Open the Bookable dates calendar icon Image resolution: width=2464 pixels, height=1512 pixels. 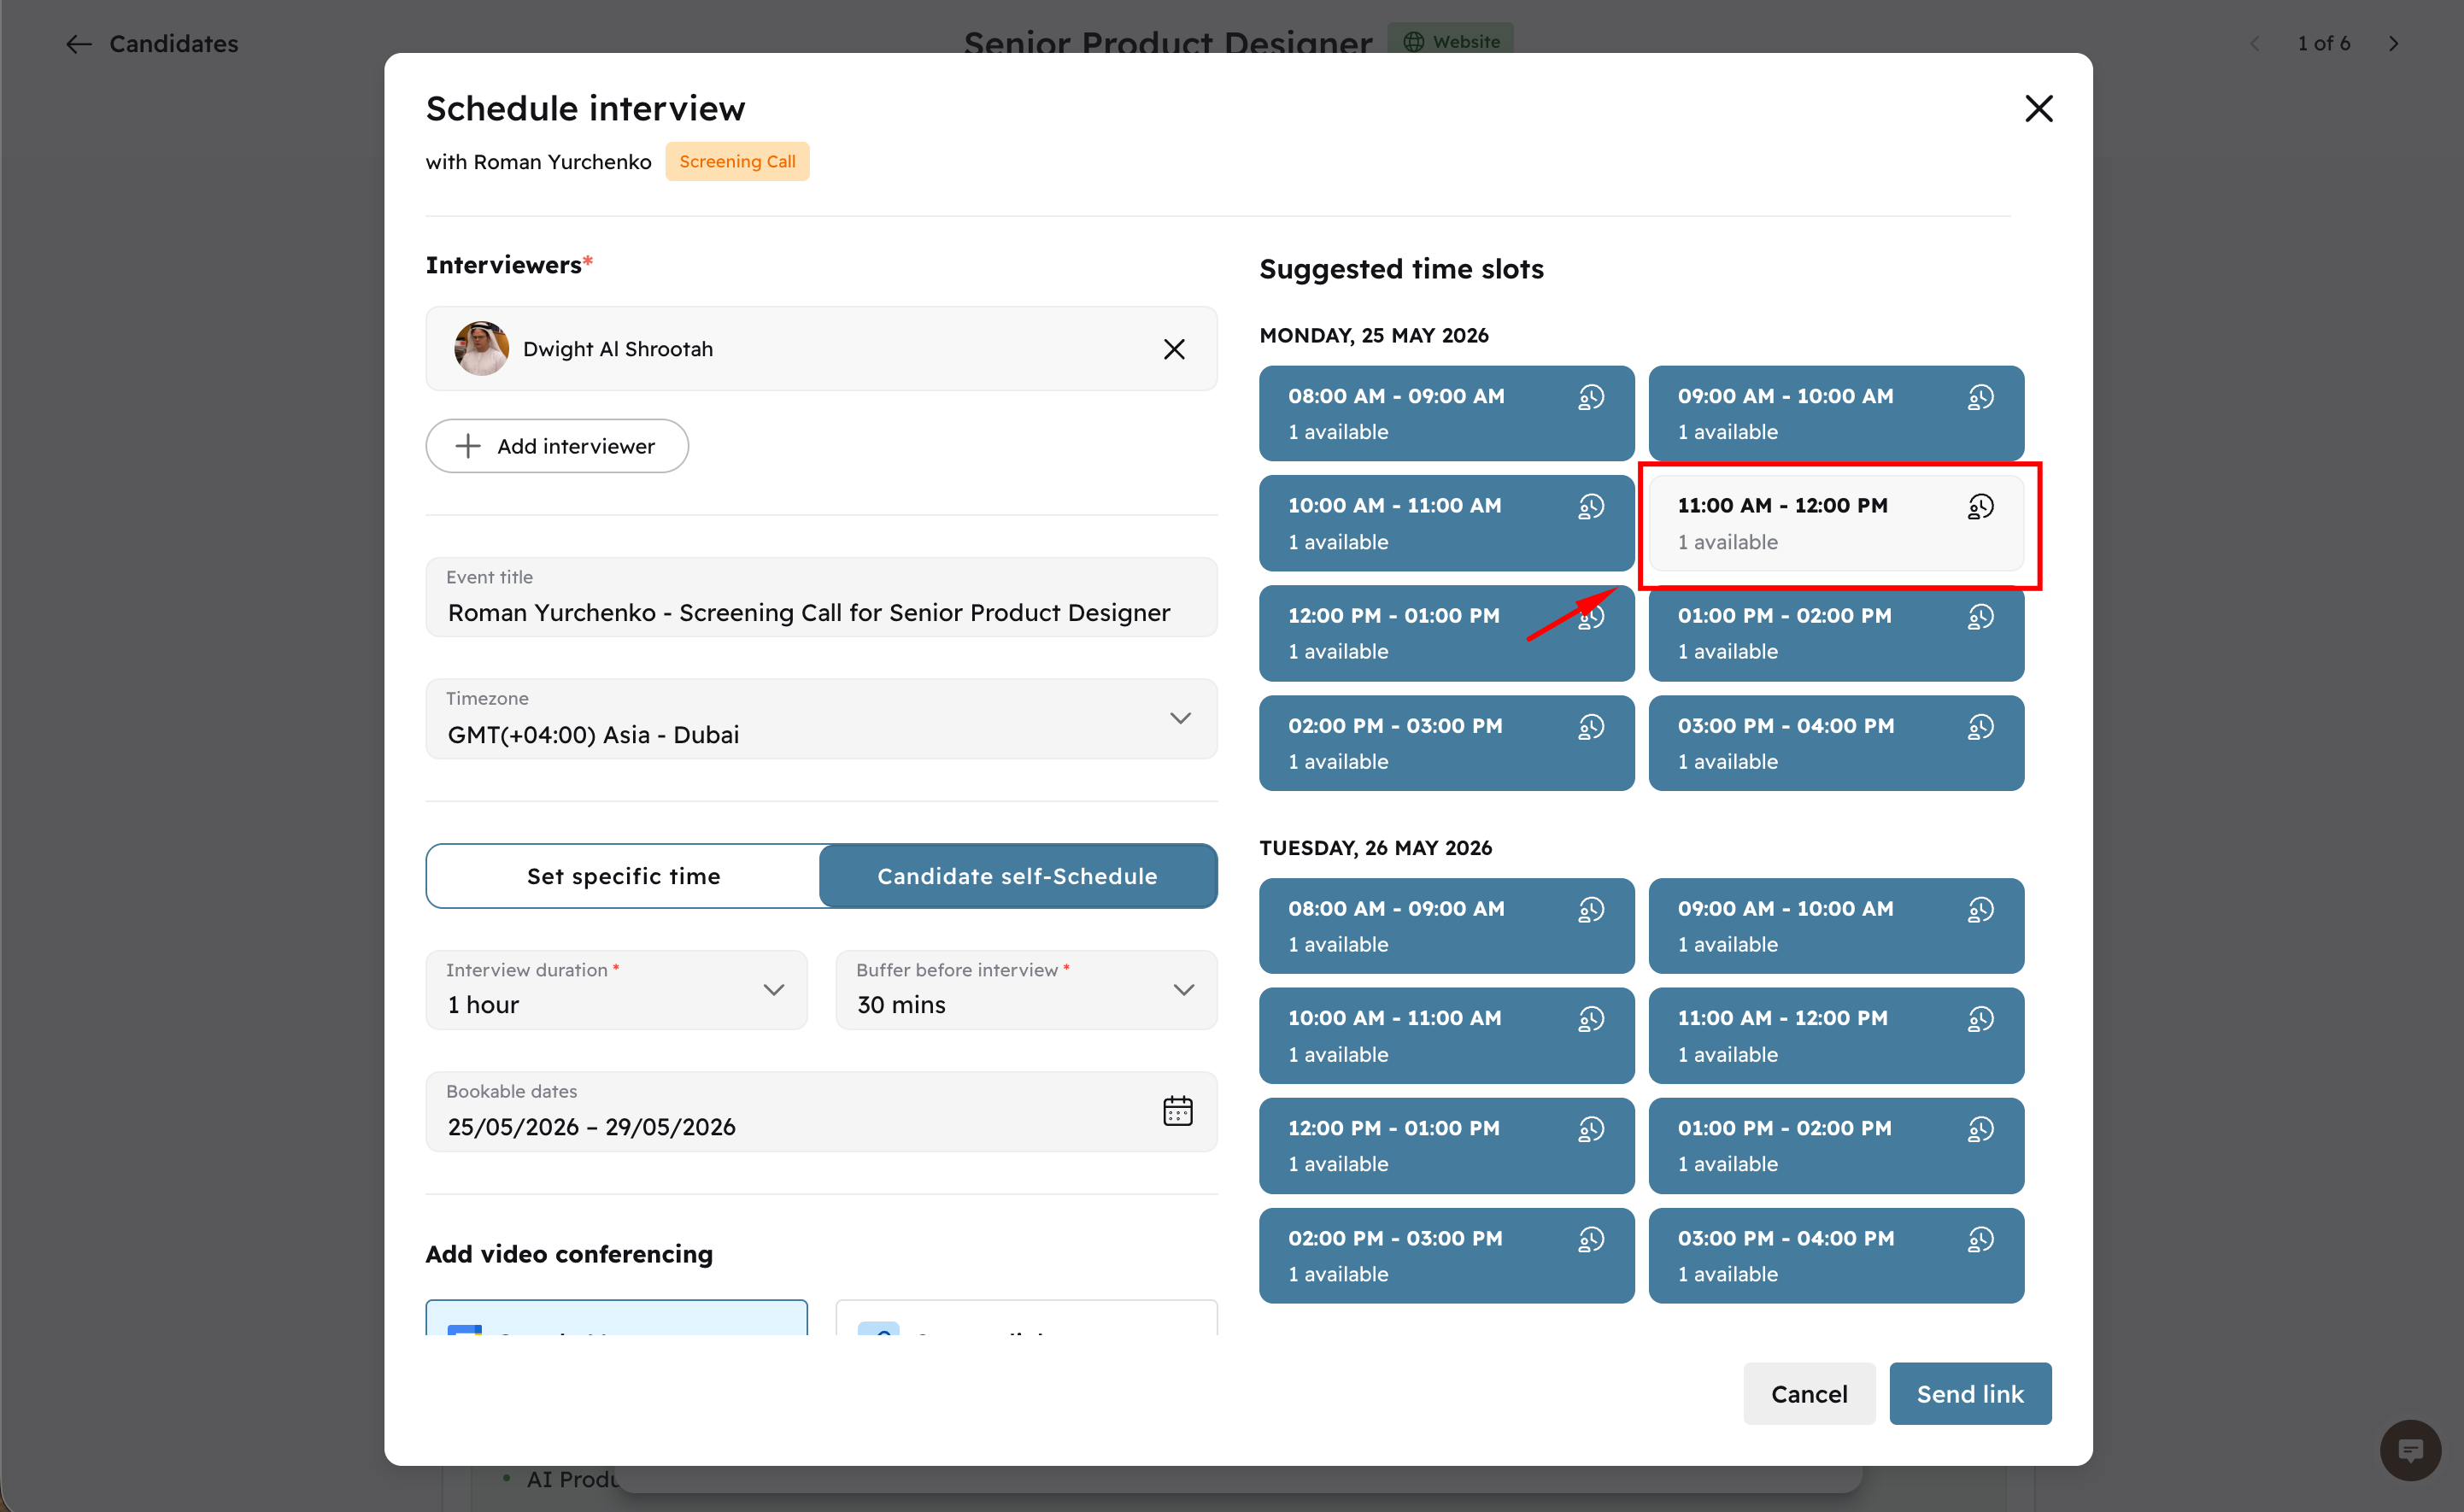pos(1177,1111)
